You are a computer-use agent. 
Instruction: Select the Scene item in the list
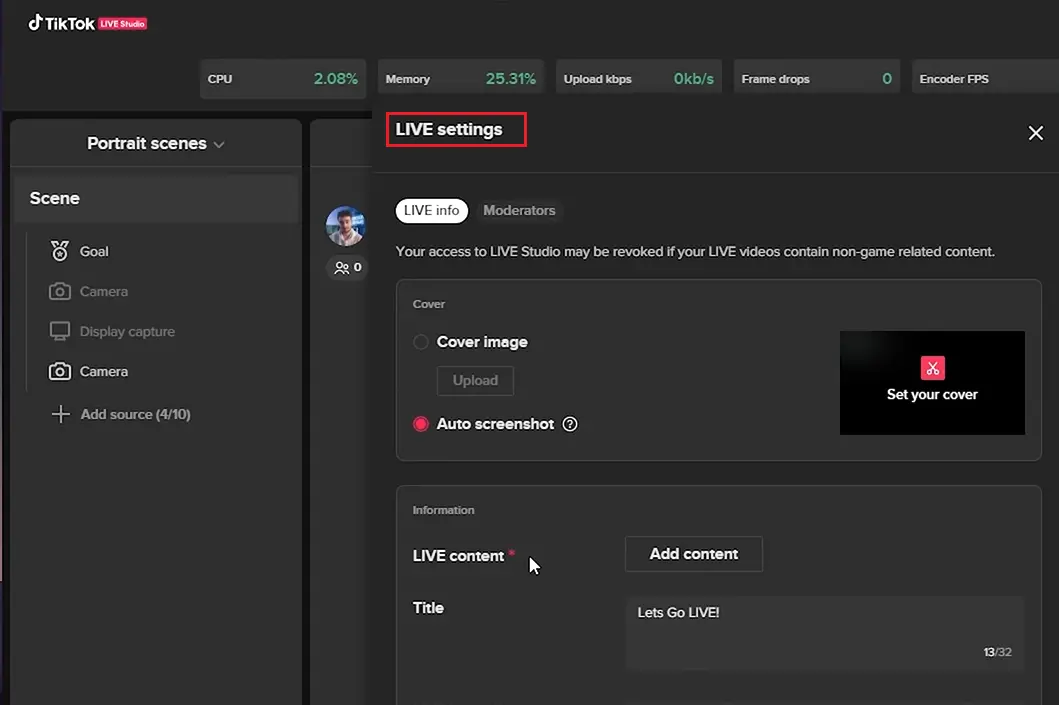[155, 198]
